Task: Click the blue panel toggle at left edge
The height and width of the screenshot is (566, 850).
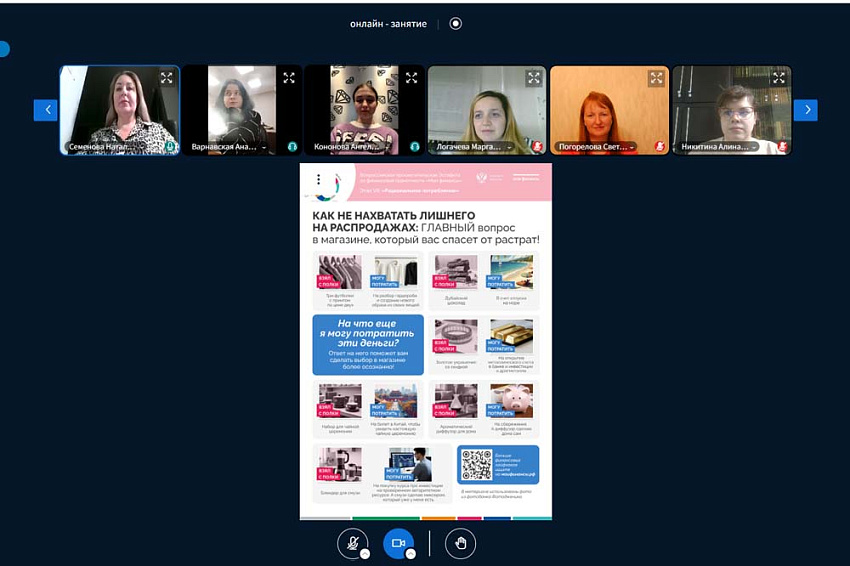Action: (3, 48)
